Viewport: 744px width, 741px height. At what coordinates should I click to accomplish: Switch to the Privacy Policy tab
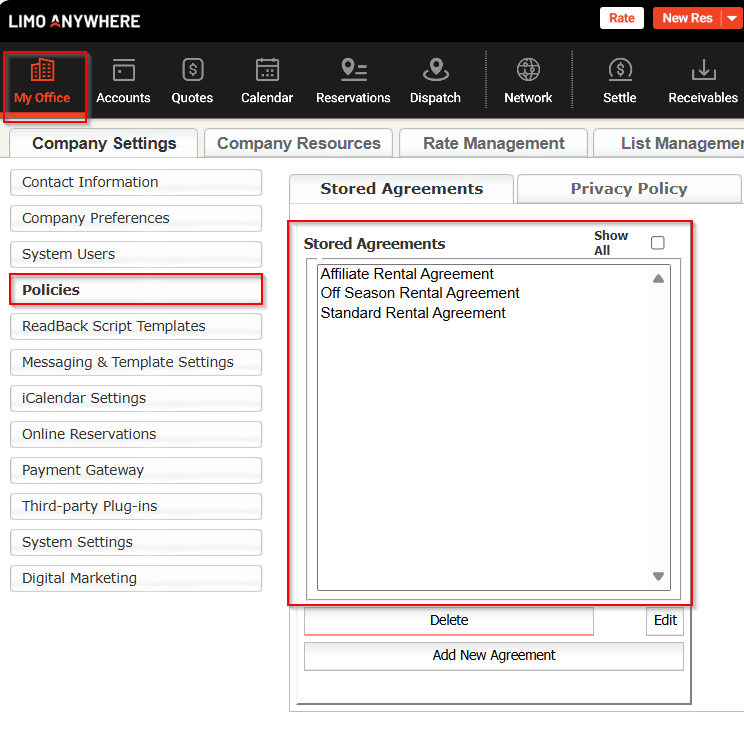(x=628, y=189)
